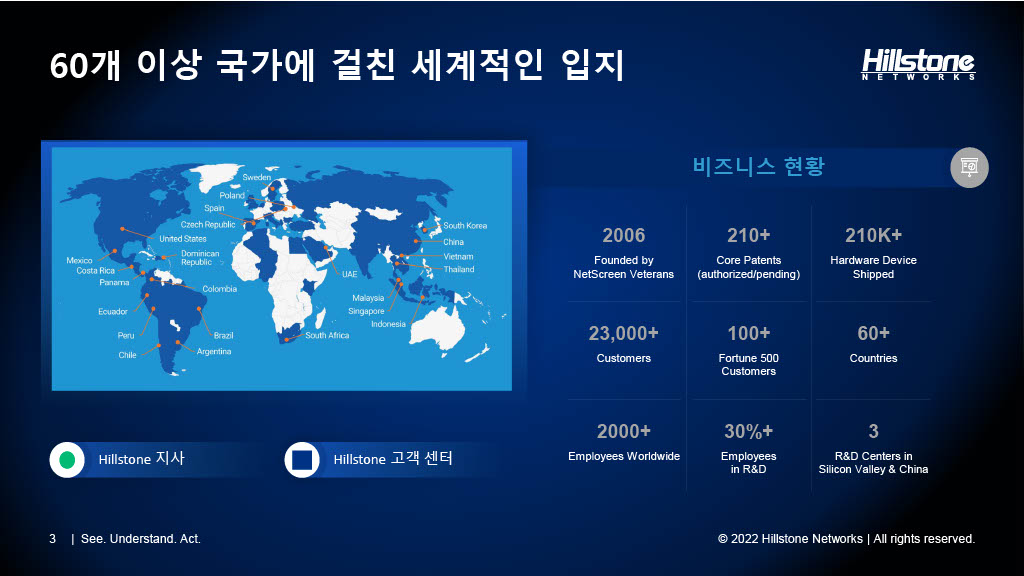Click the Employees Worldwide caption
The width and height of the screenshot is (1024, 576).
(x=624, y=456)
